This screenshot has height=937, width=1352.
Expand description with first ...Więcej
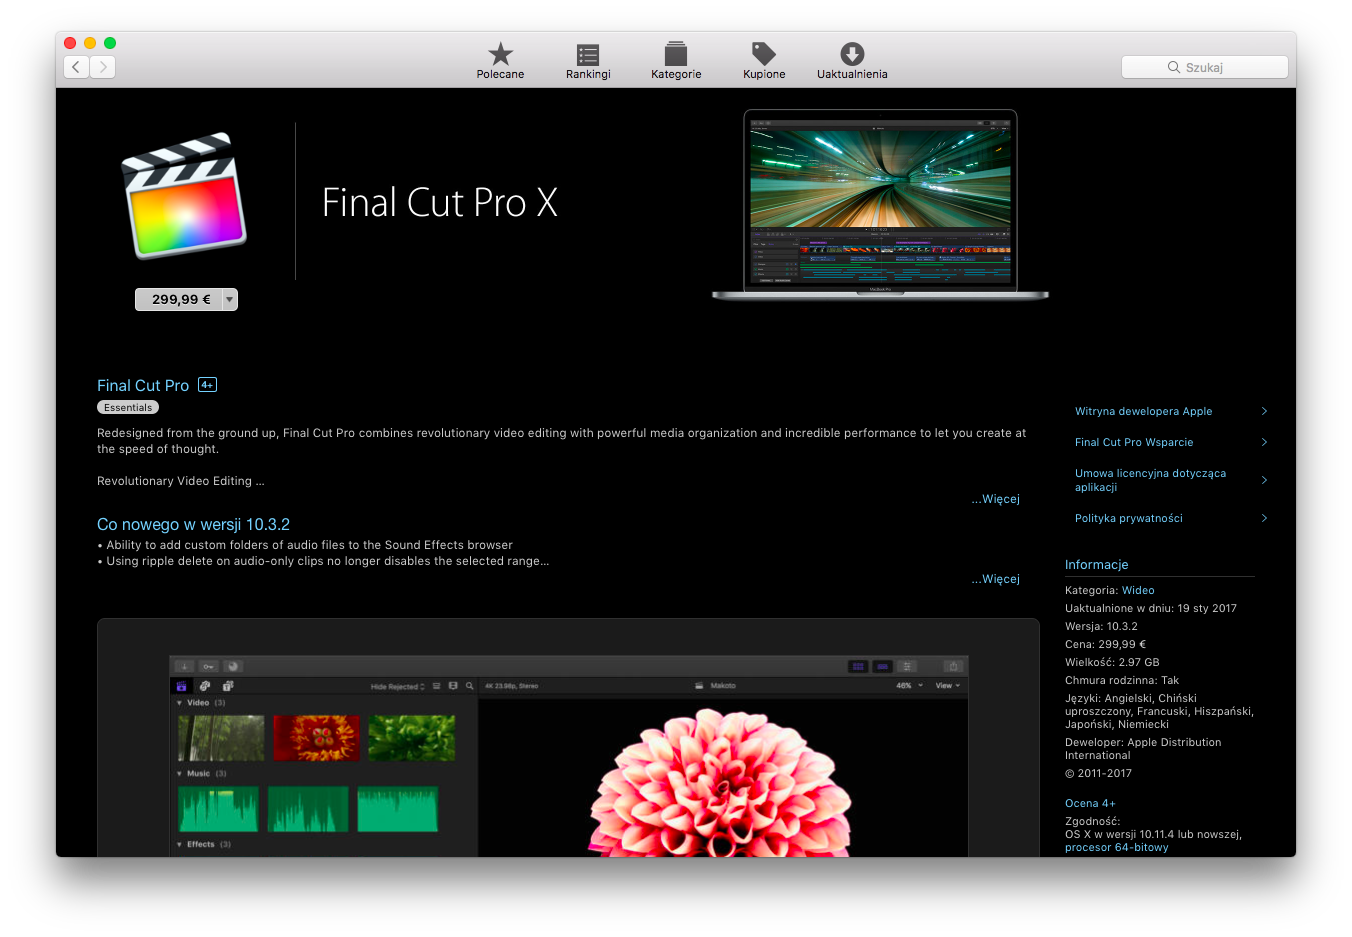click(x=995, y=499)
